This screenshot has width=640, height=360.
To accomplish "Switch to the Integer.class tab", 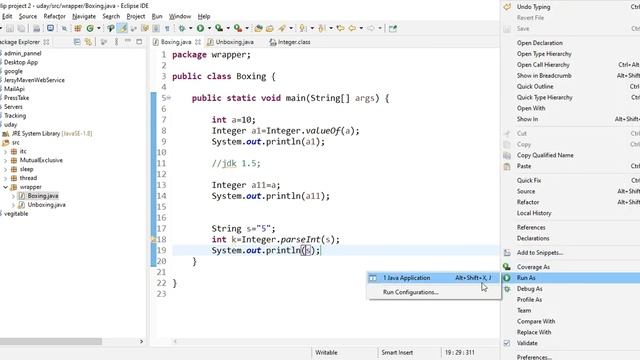I will tap(290, 42).
